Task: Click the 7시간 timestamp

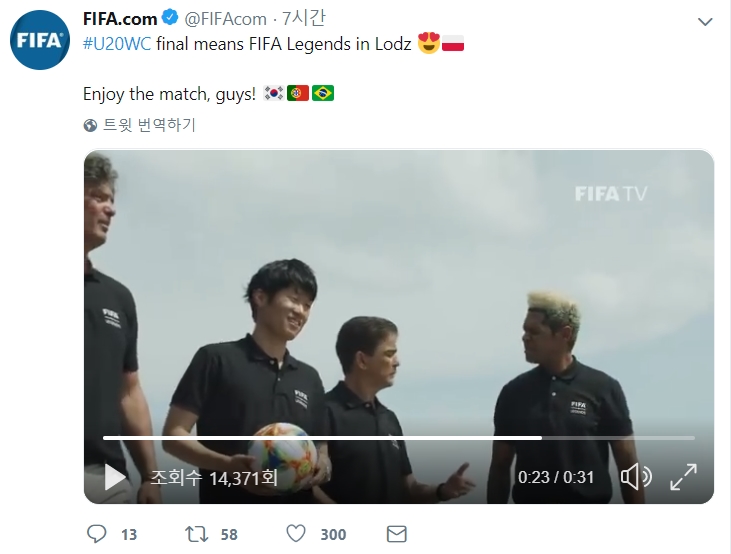Action: point(303,19)
